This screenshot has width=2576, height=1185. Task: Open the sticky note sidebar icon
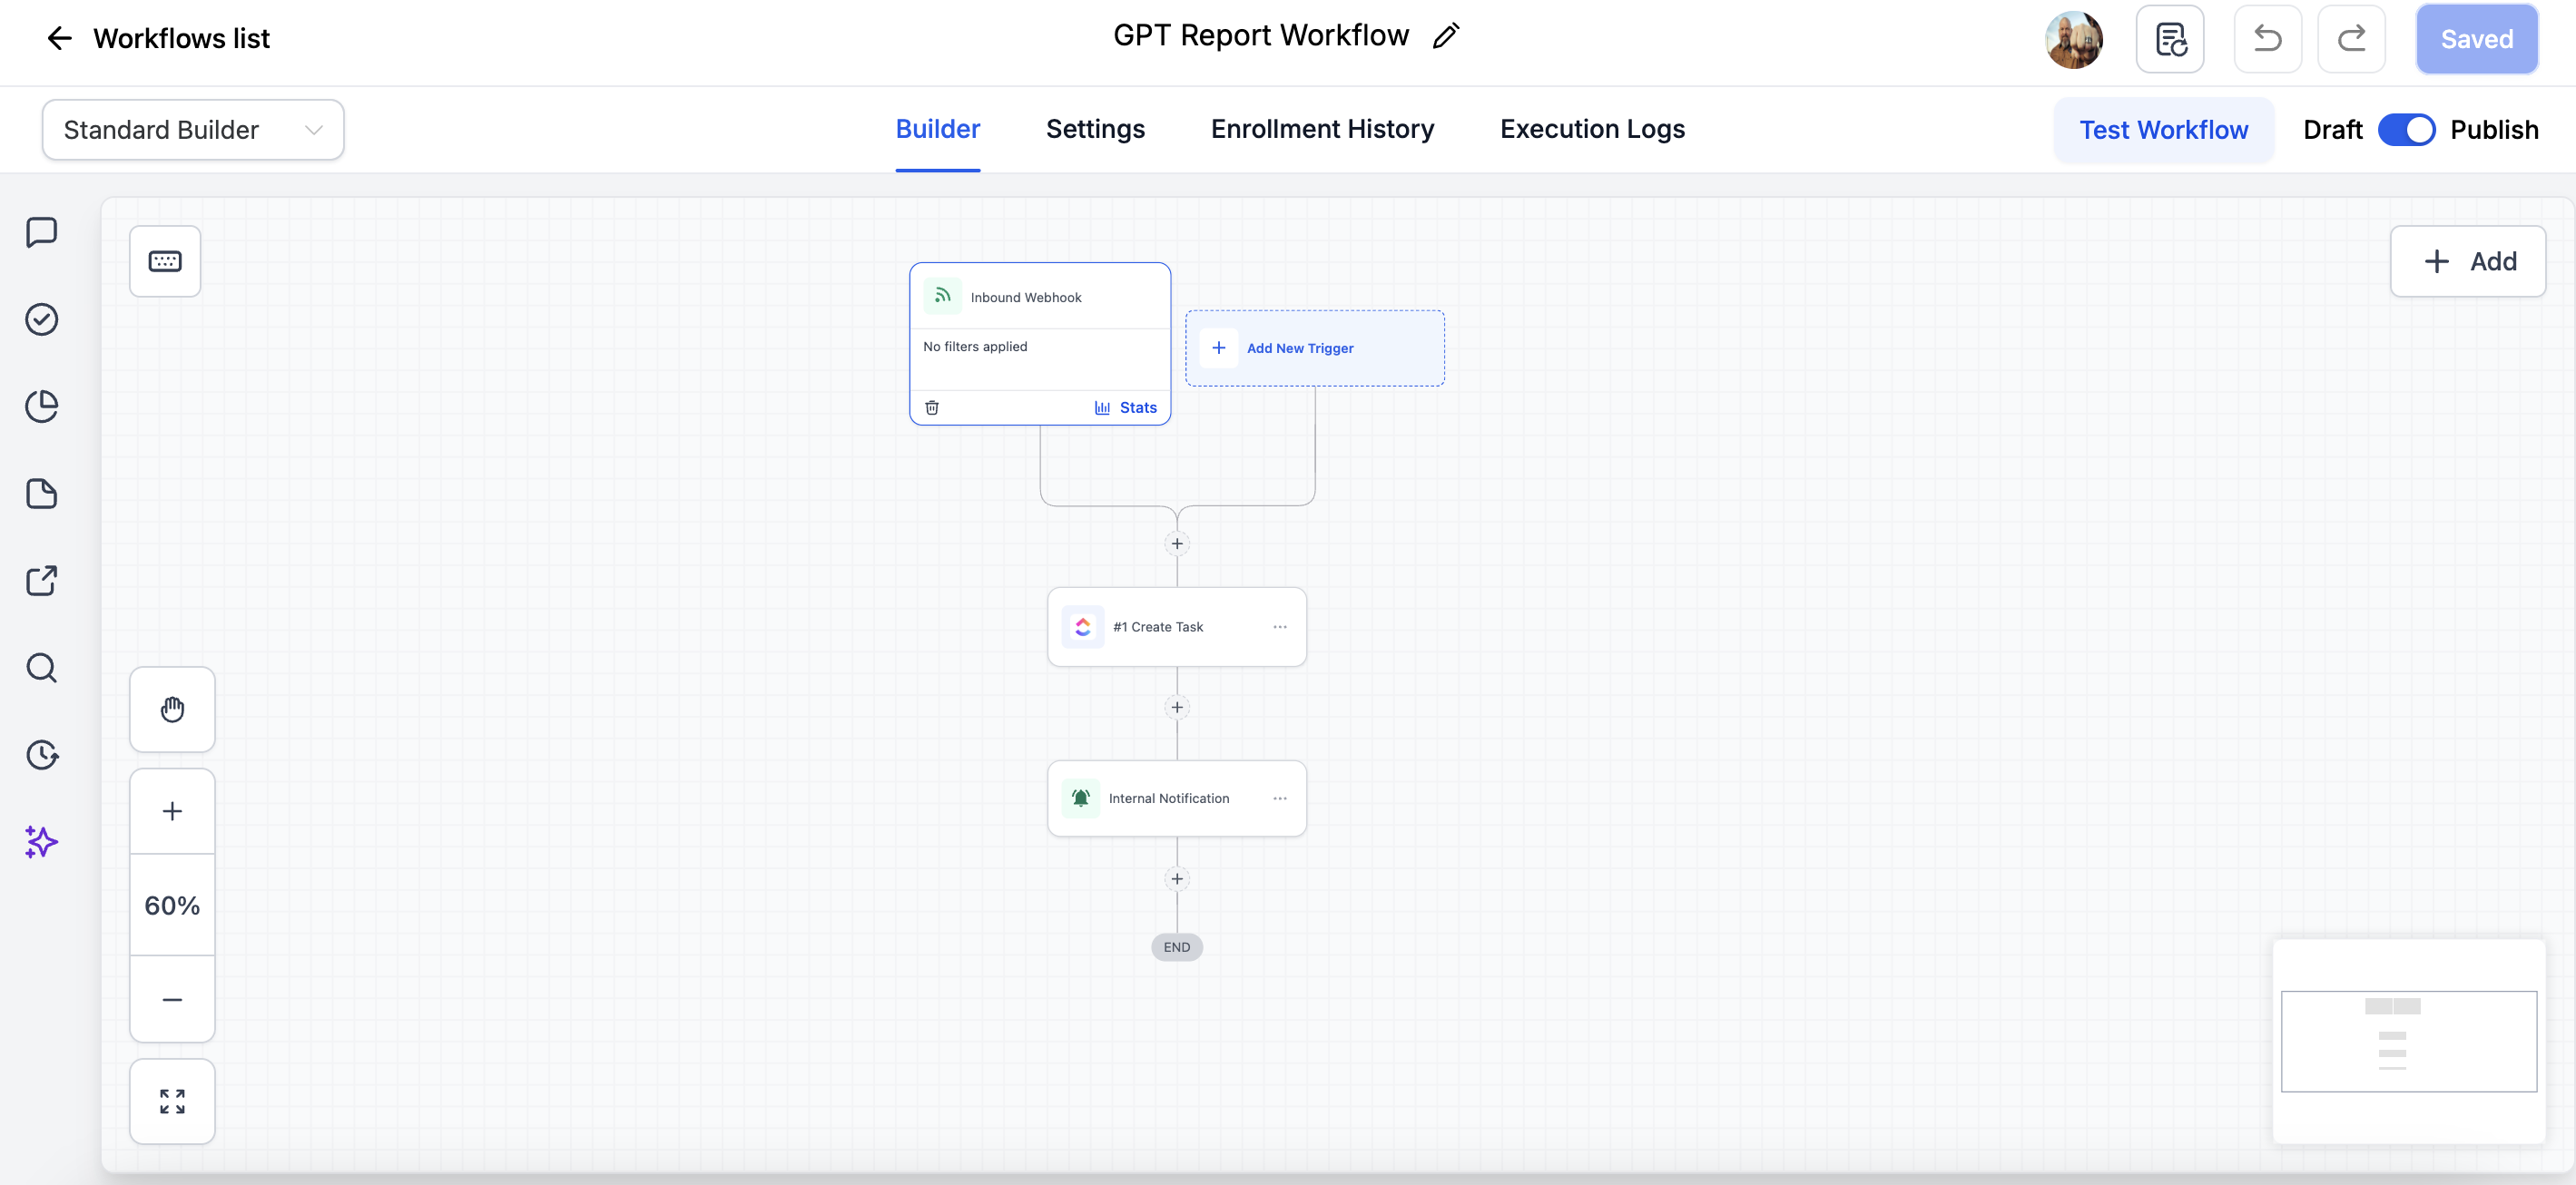(x=41, y=493)
